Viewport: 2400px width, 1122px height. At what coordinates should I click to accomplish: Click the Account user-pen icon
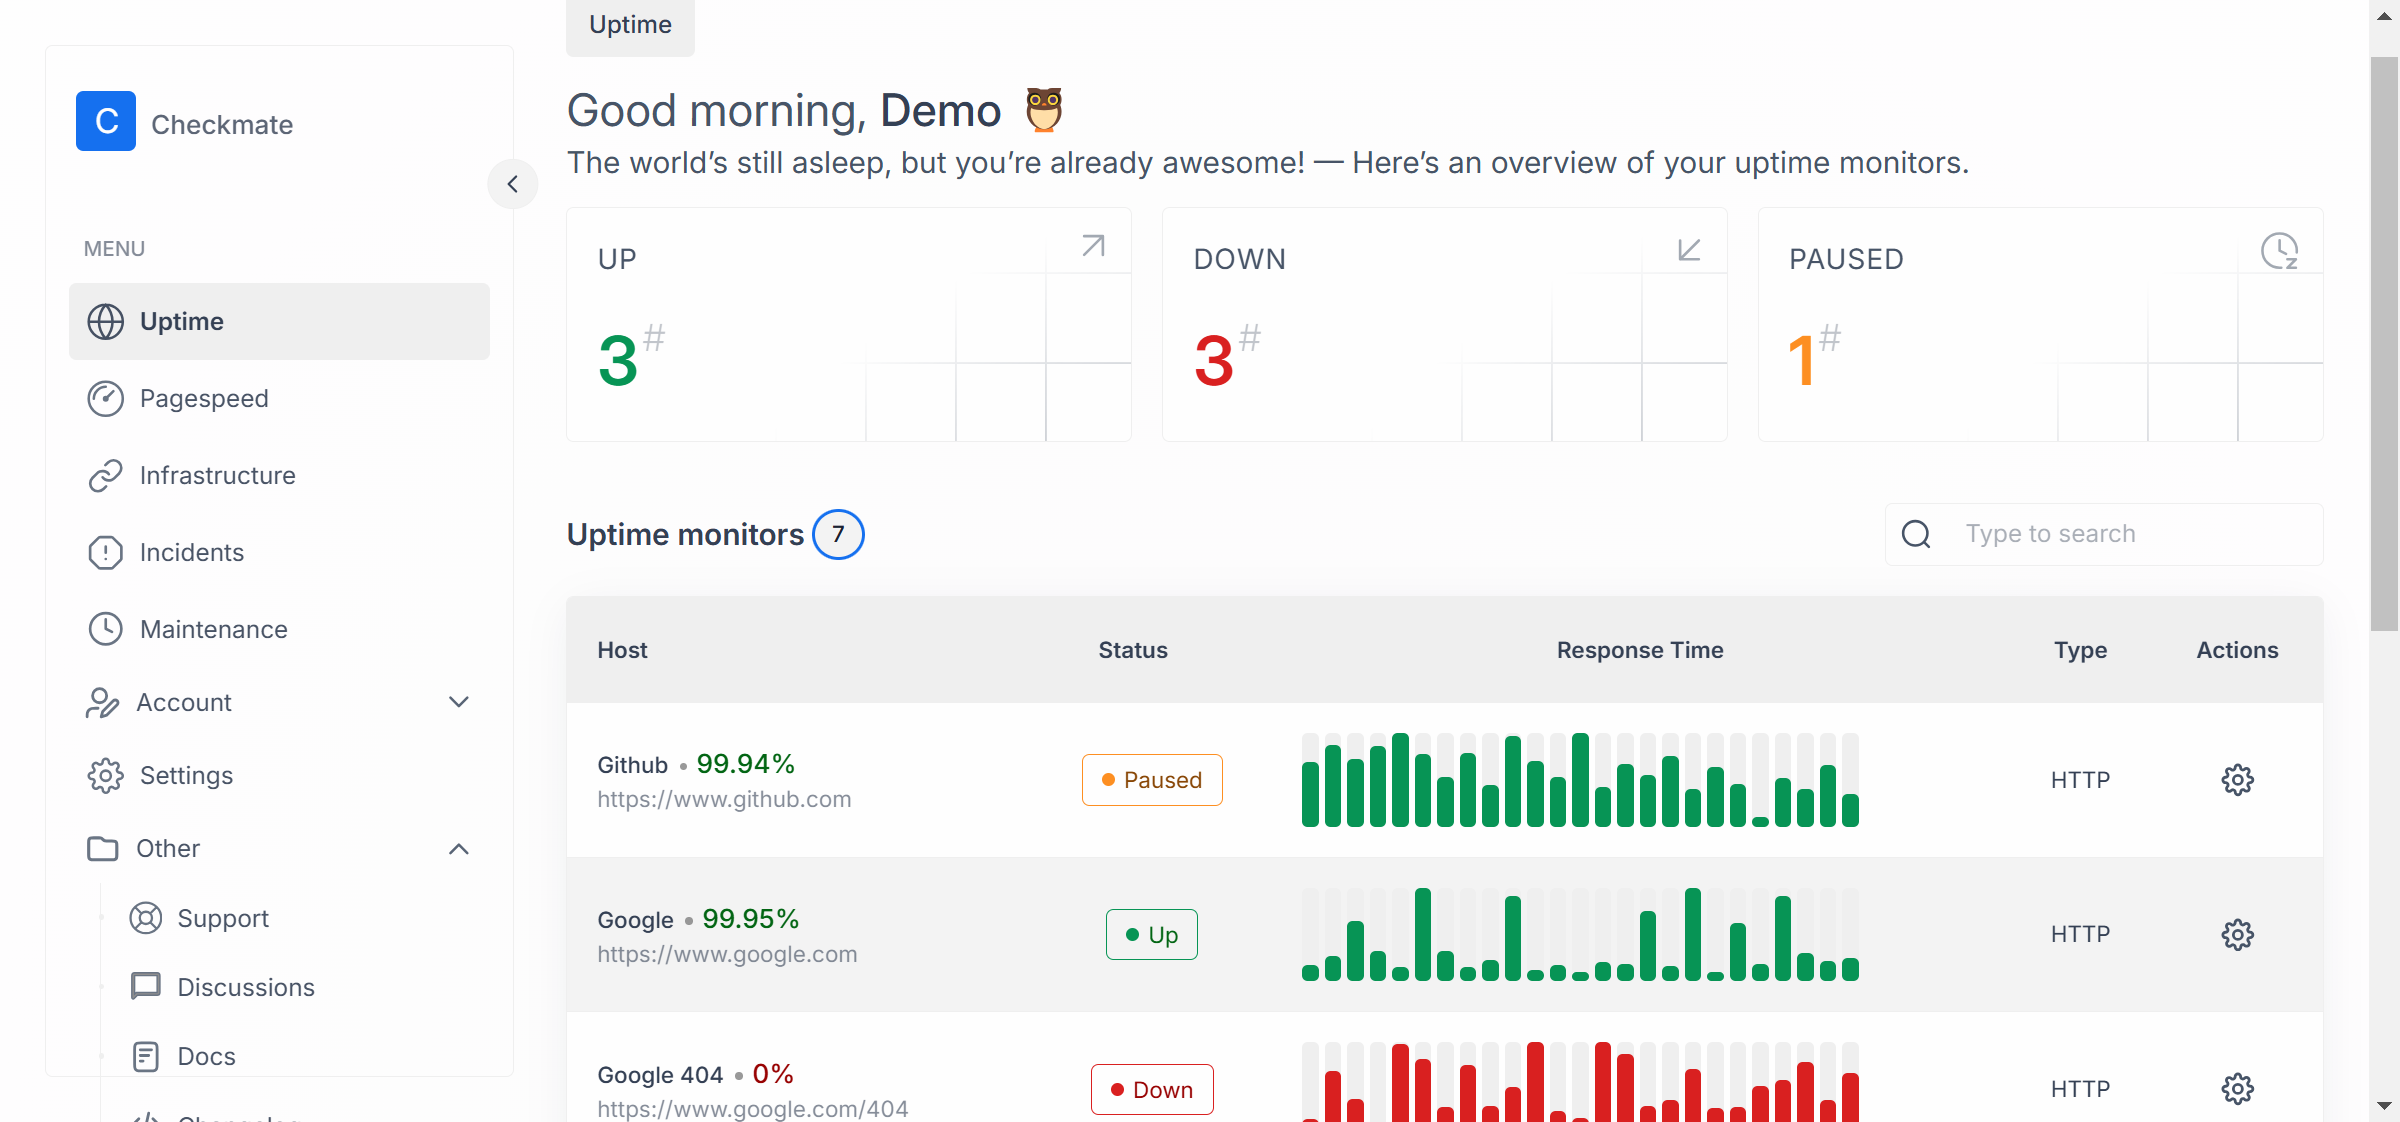[102, 702]
